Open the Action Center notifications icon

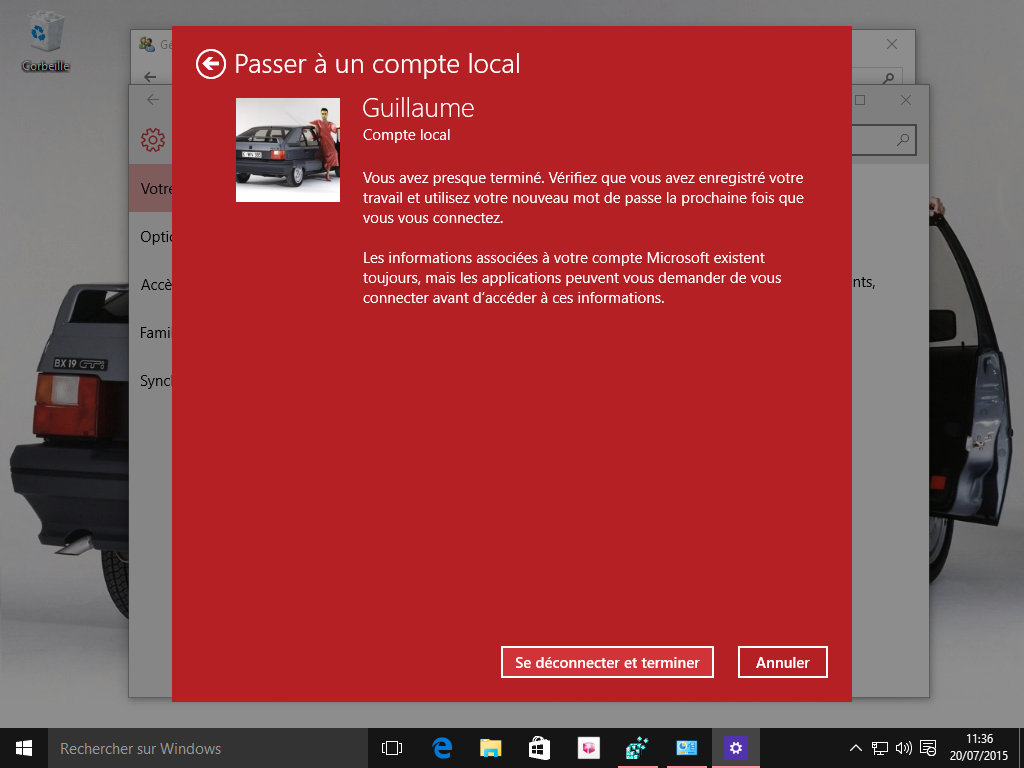(928, 748)
